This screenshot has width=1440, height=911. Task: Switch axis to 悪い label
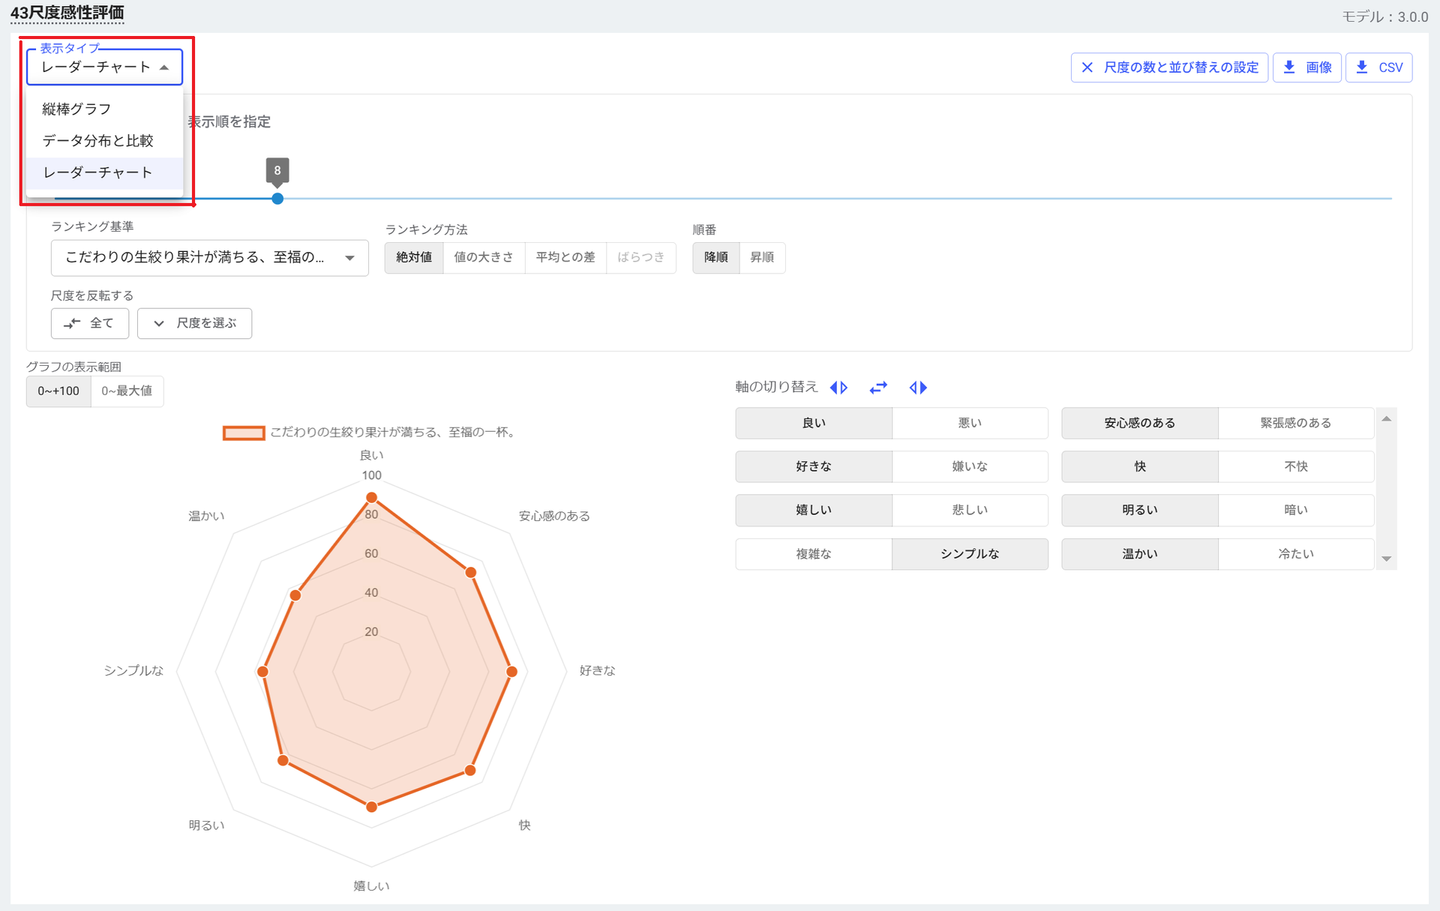(970, 423)
